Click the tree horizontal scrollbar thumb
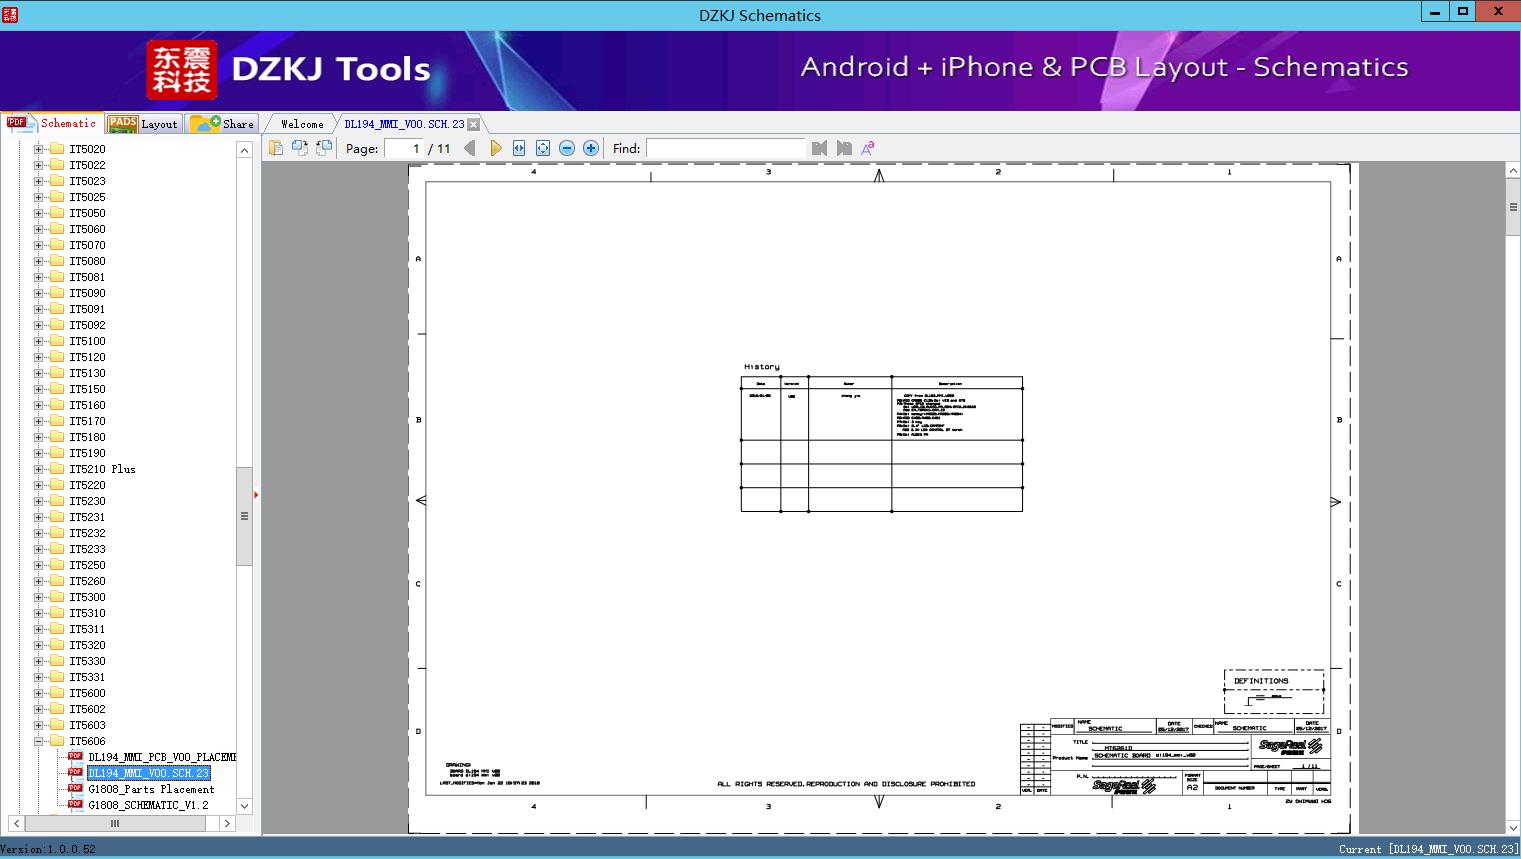This screenshot has height=859, width=1521. (x=115, y=823)
